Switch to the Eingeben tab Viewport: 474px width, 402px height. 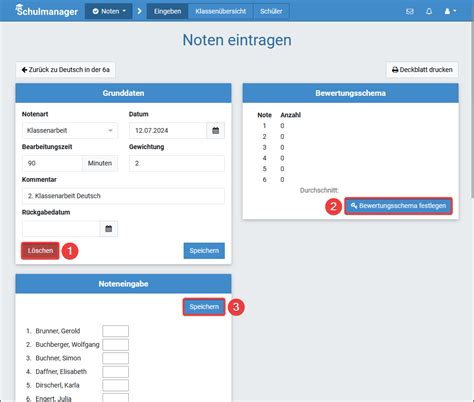click(167, 11)
